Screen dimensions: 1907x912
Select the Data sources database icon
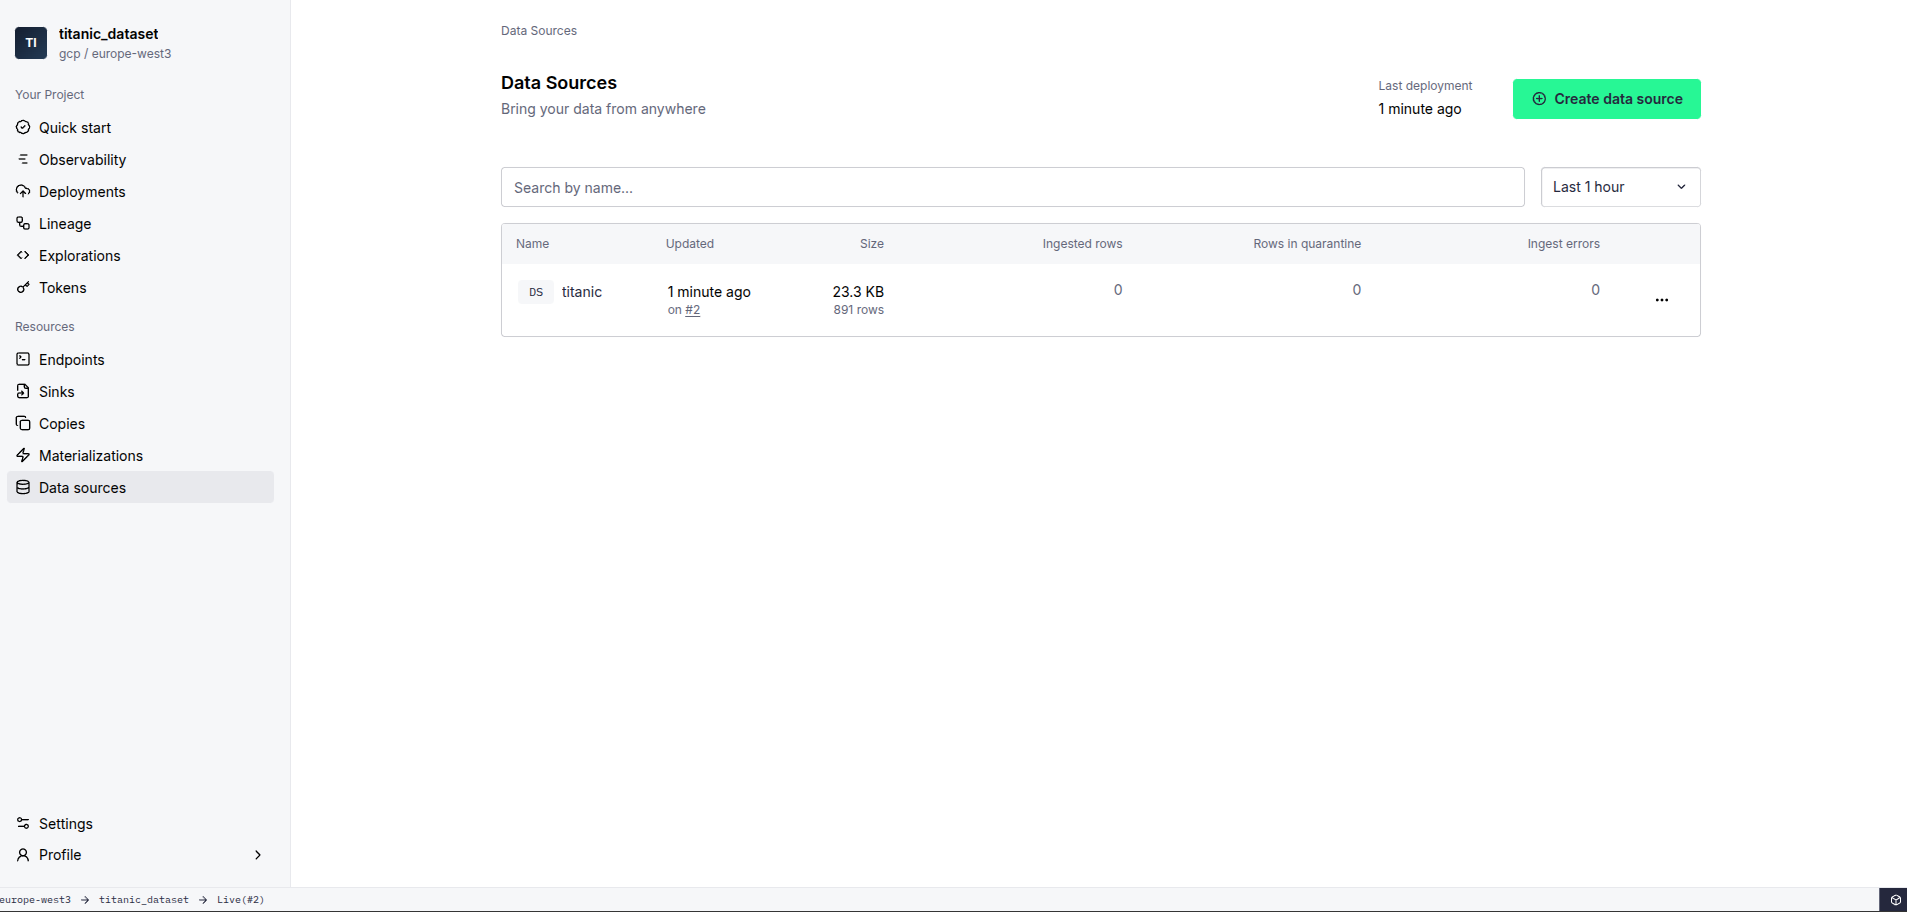coord(24,487)
